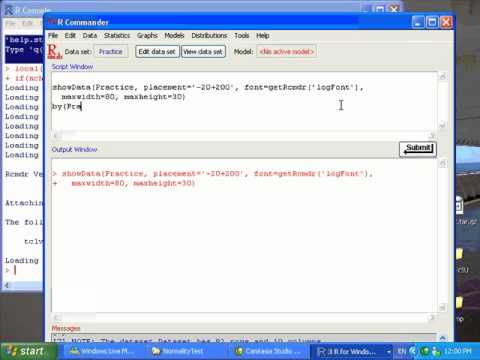Click the 'maxwidth=80, maxheight=30)' line in script

click(123, 97)
